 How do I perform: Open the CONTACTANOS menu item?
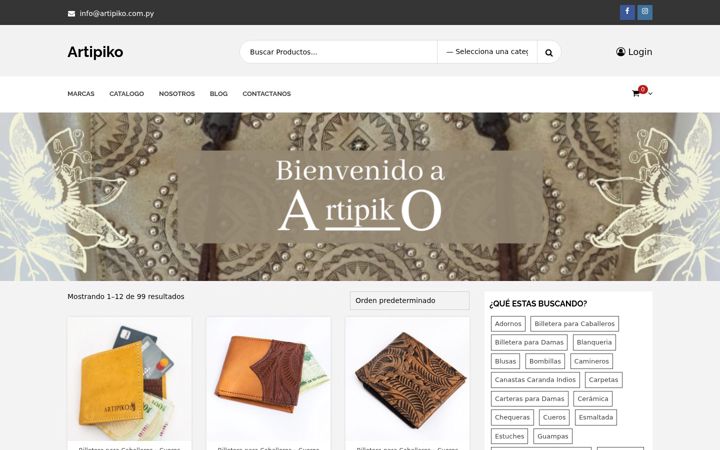[266, 94]
